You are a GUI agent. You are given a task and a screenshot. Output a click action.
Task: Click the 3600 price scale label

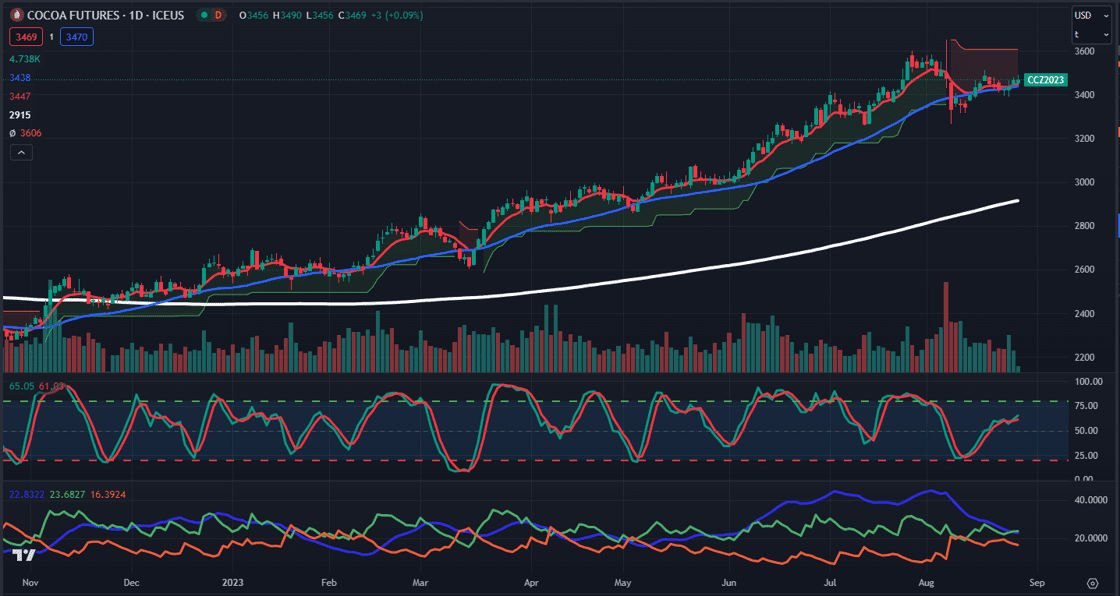pyautogui.click(x=1085, y=51)
